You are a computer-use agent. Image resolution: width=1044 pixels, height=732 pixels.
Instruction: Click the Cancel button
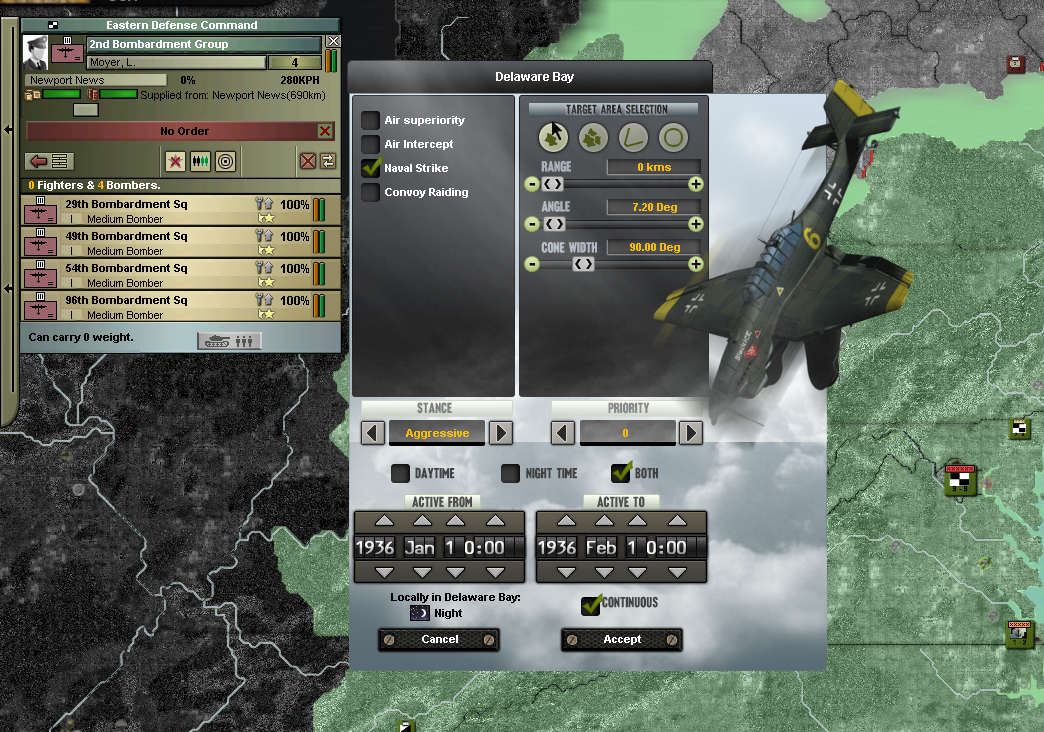(x=439, y=639)
